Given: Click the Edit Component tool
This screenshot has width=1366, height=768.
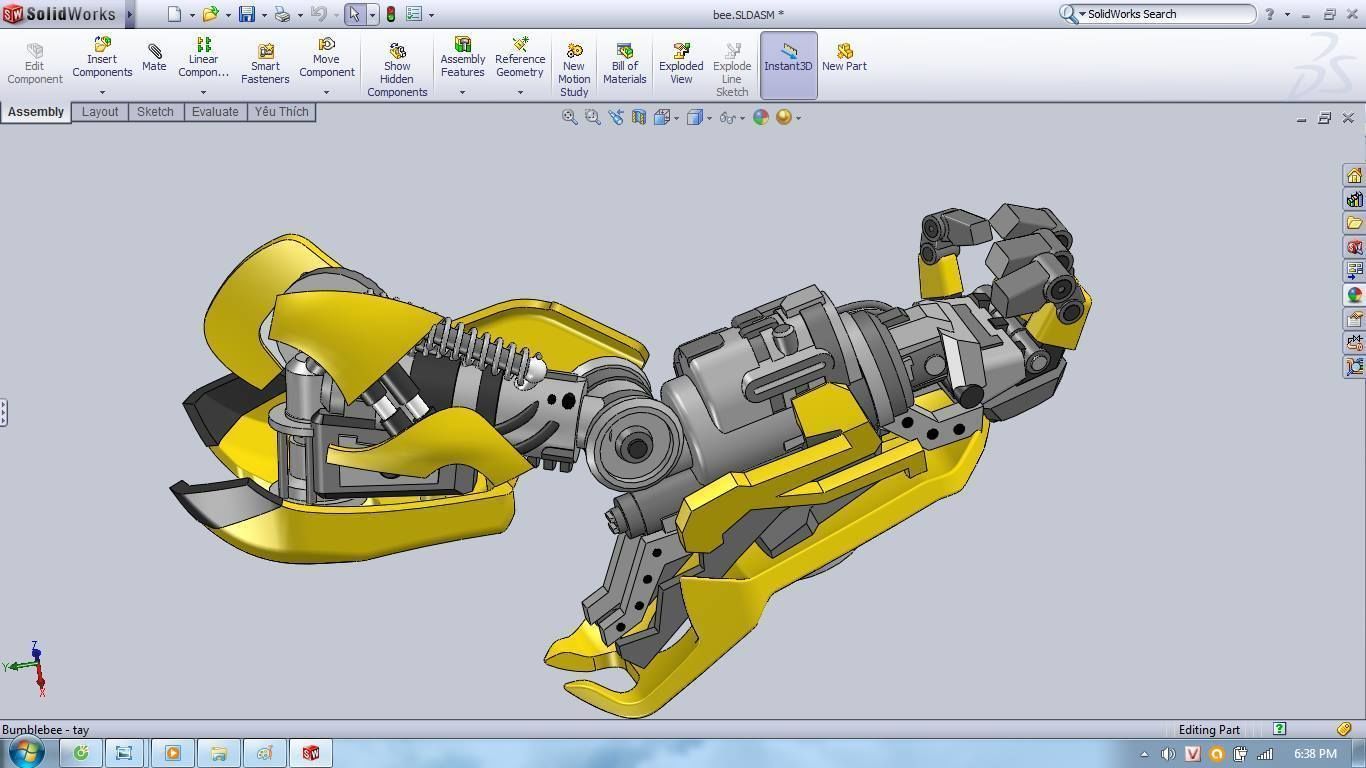Looking at the screenshot, I should [34, 63].
